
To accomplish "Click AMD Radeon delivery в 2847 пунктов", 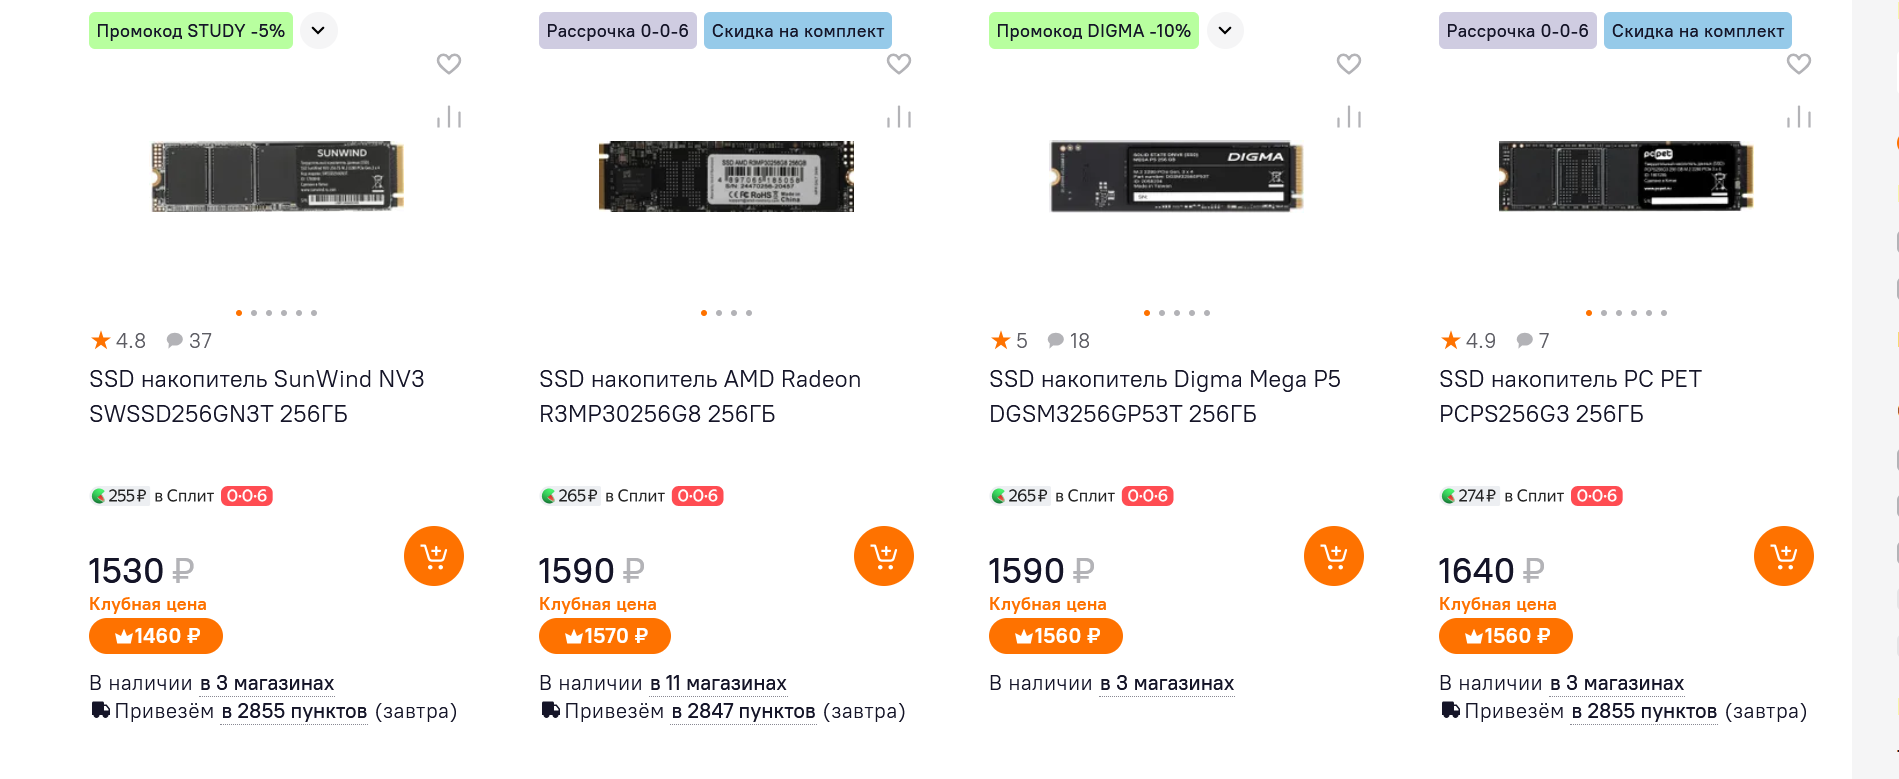I will [x=743, y=712].
